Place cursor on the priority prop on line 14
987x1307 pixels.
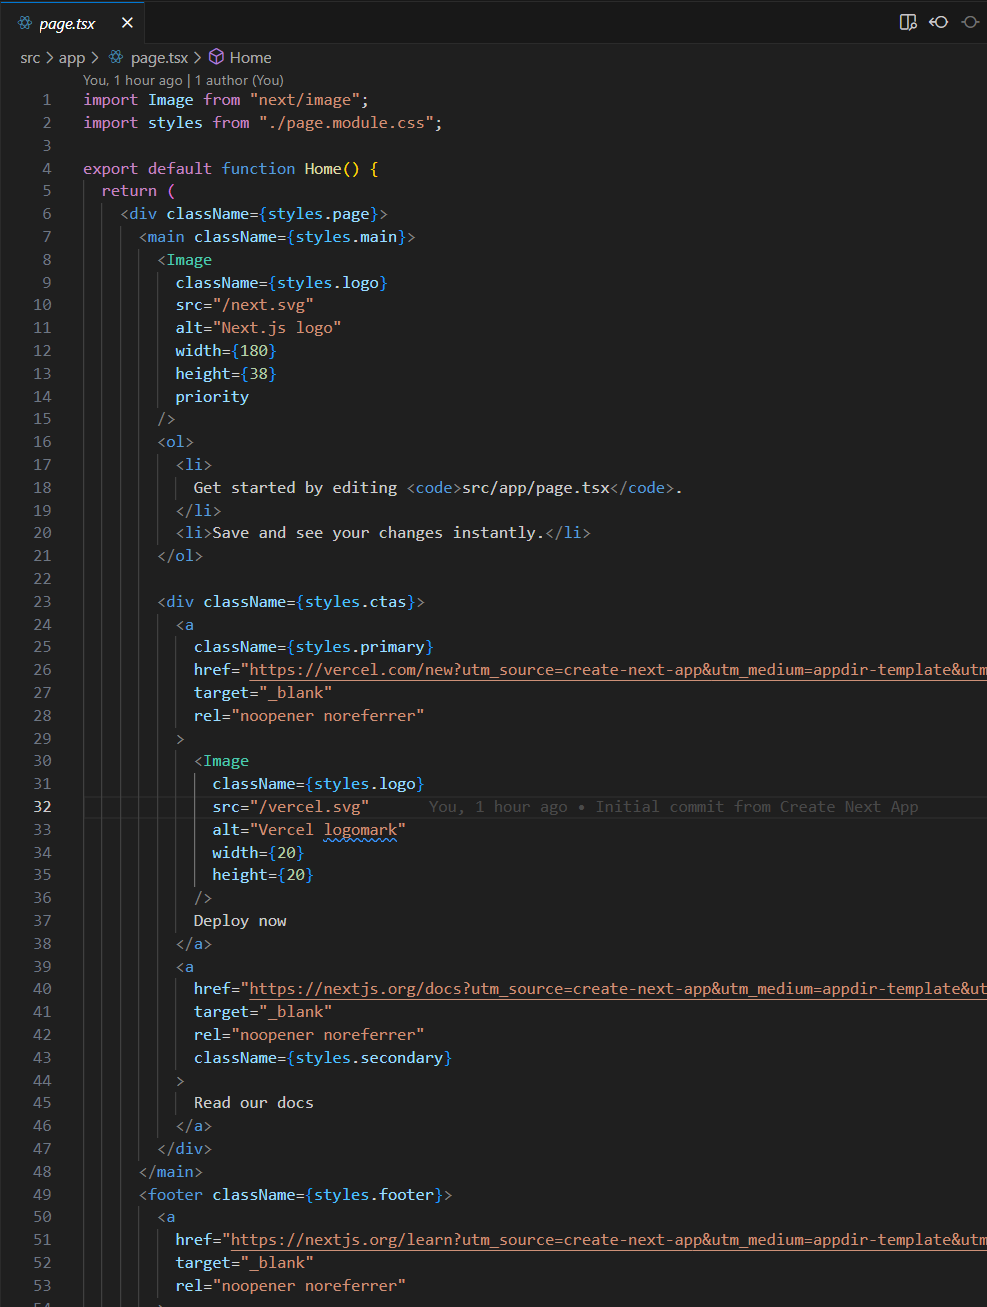click(x=211, y=396)
